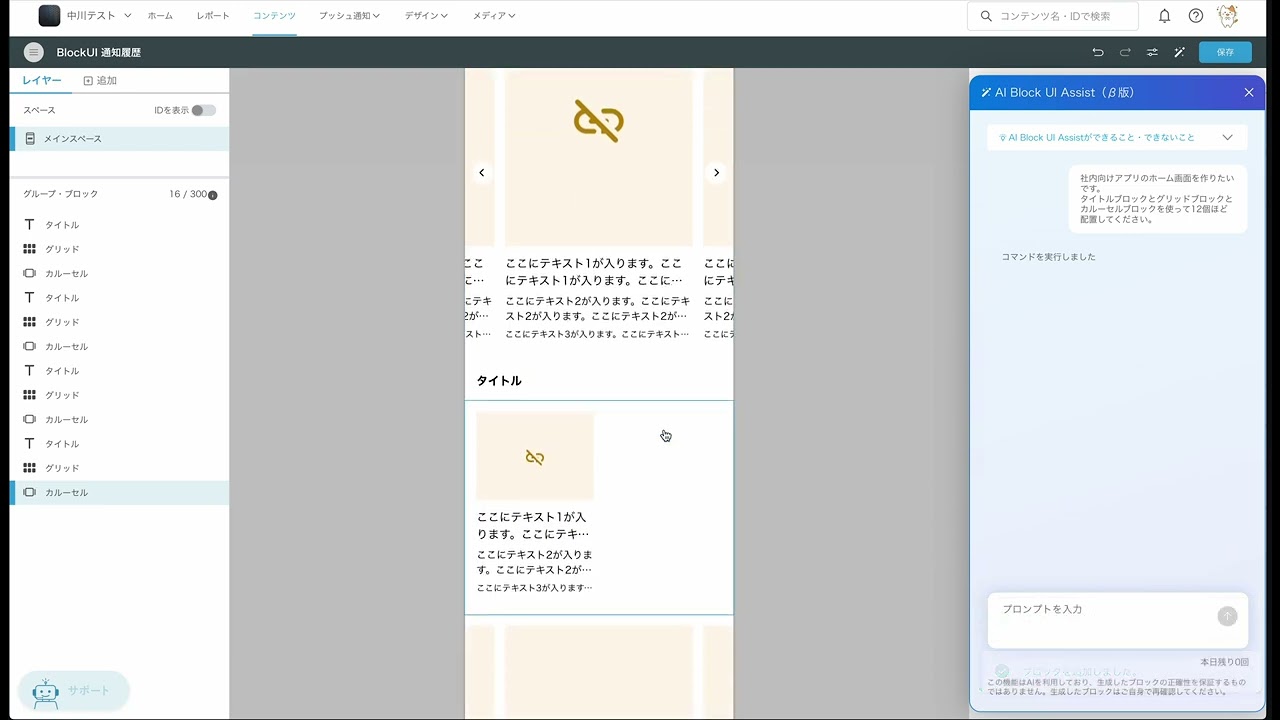The image size is (1280, 720).
Task: Select the メインスペース row
Action: pos(119,139)
